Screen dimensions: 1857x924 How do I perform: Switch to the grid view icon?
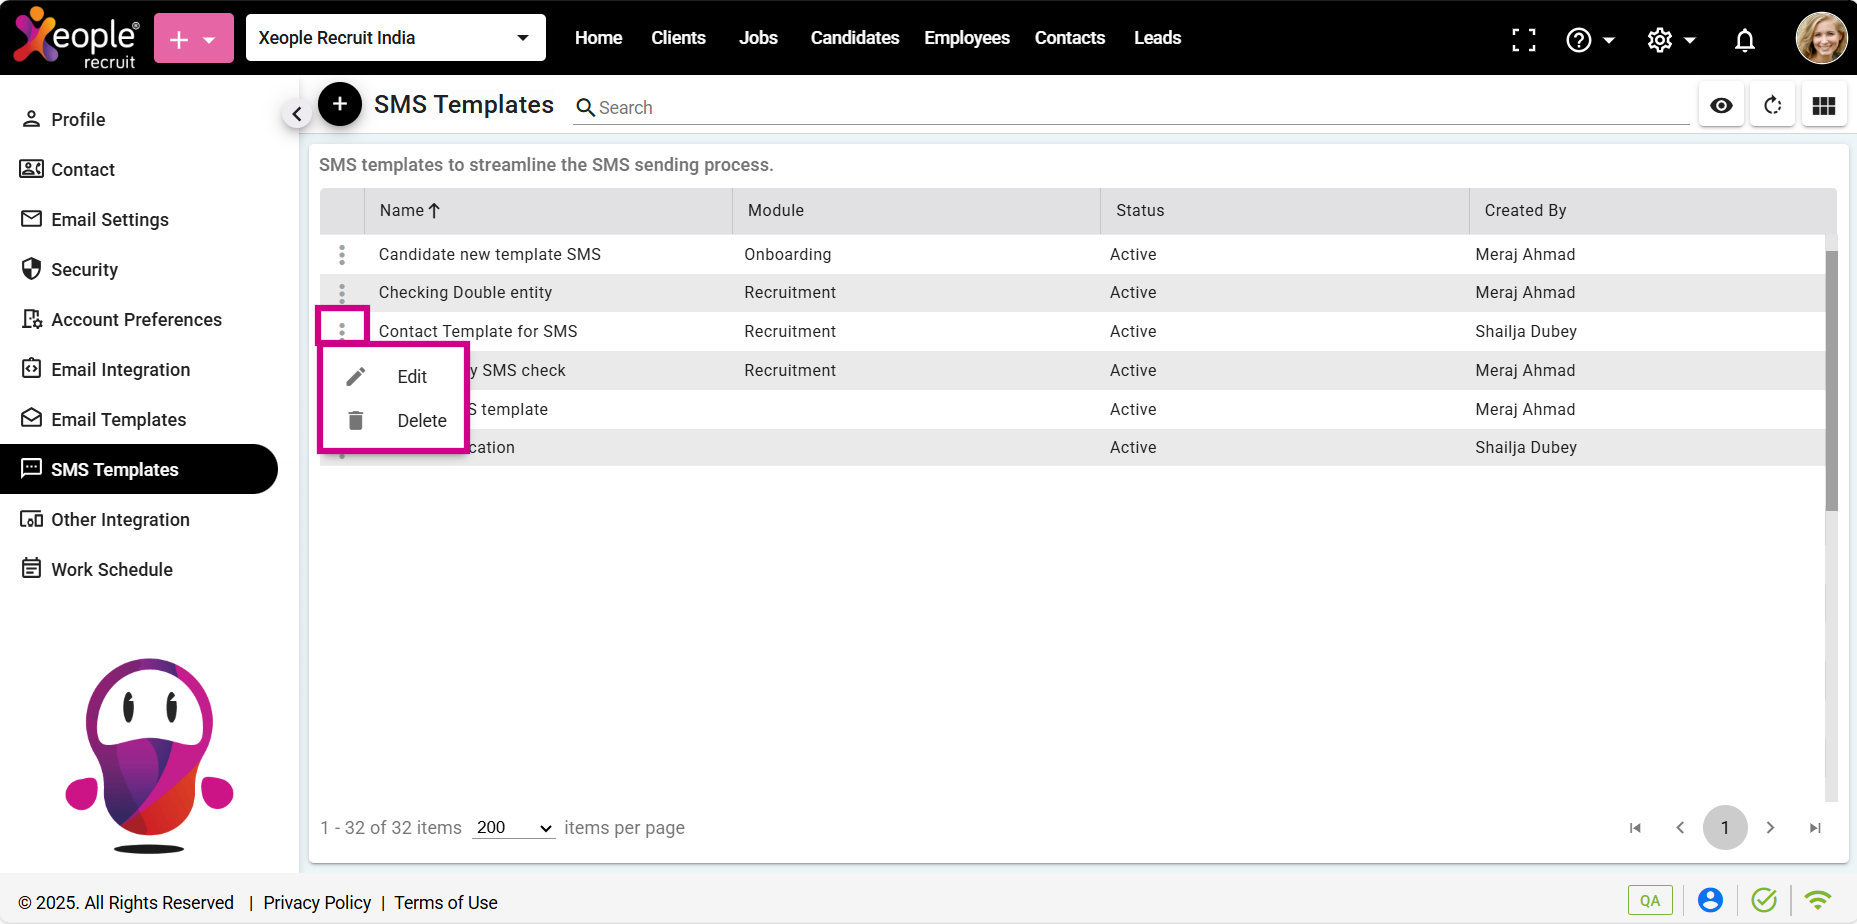(1823, 105)
